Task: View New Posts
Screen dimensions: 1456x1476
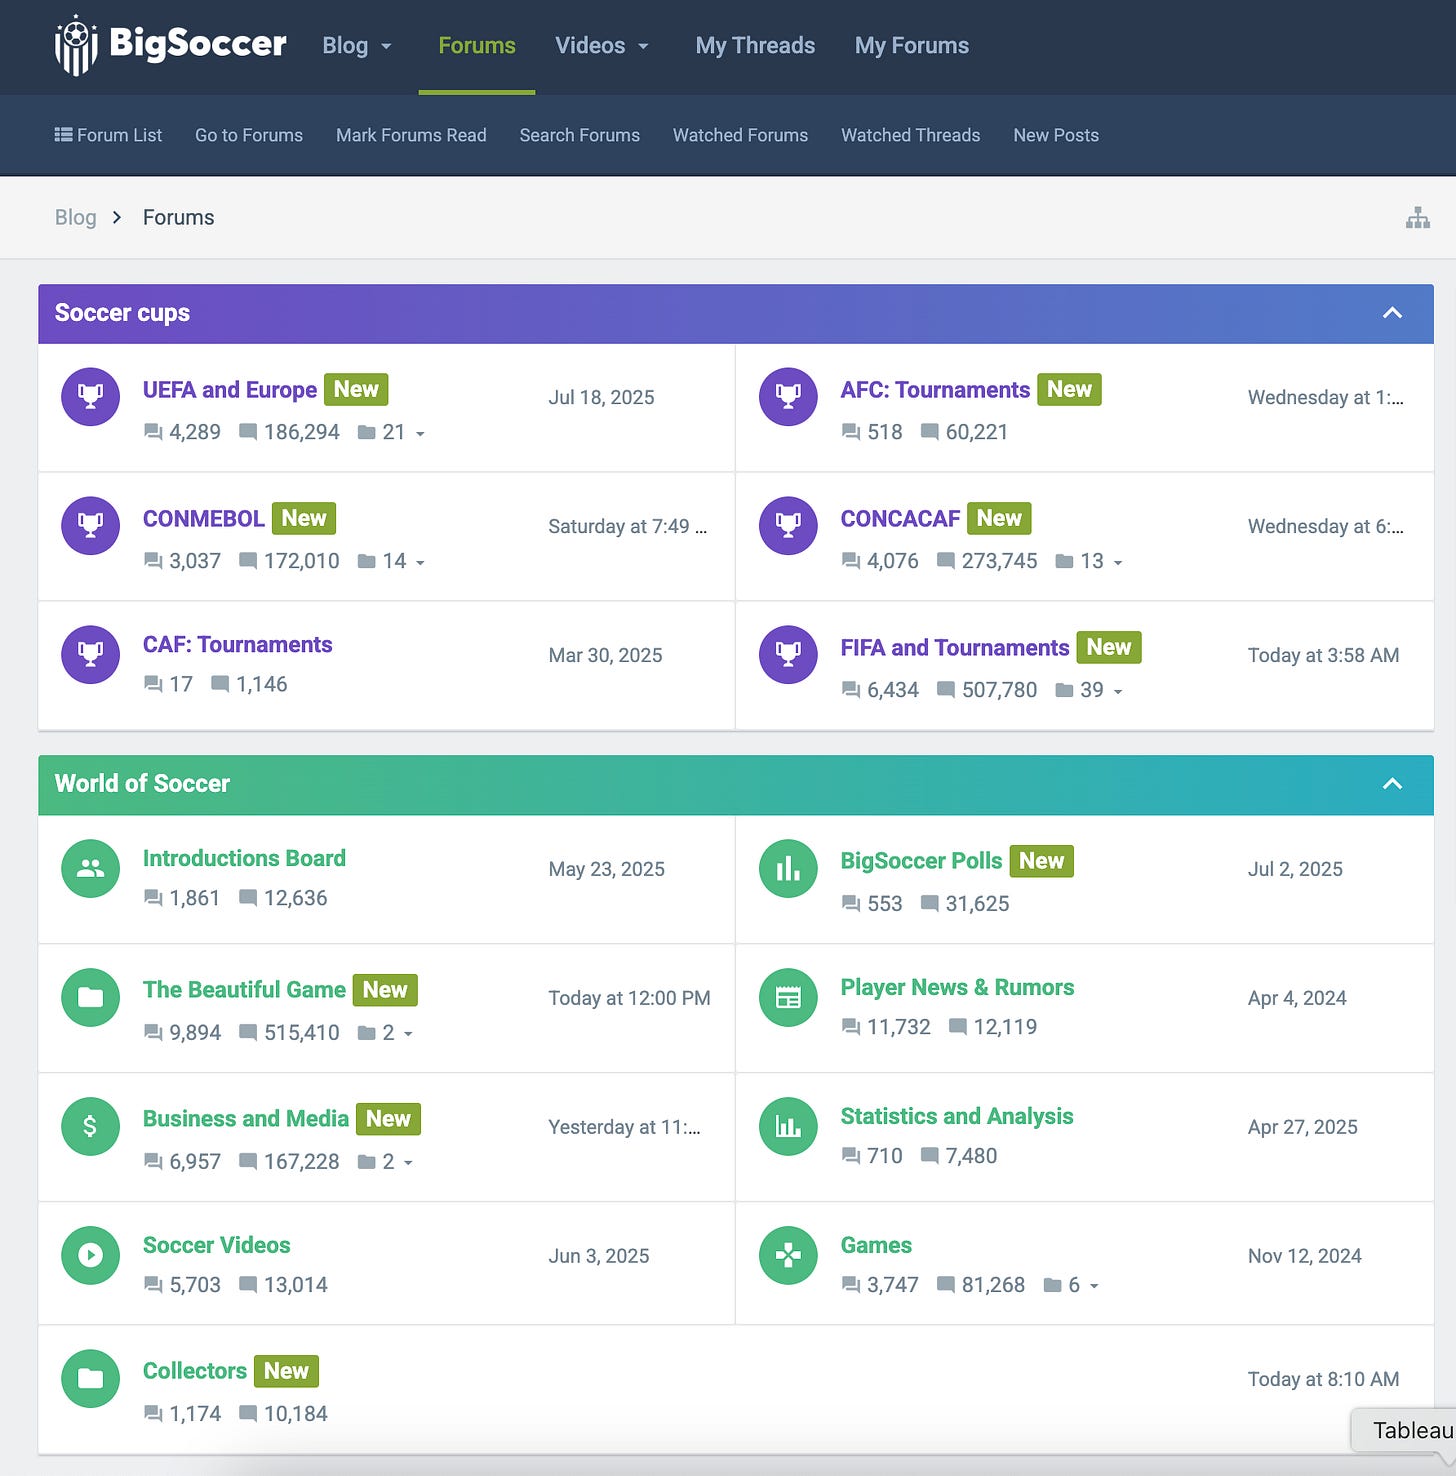Action: 1056,135
